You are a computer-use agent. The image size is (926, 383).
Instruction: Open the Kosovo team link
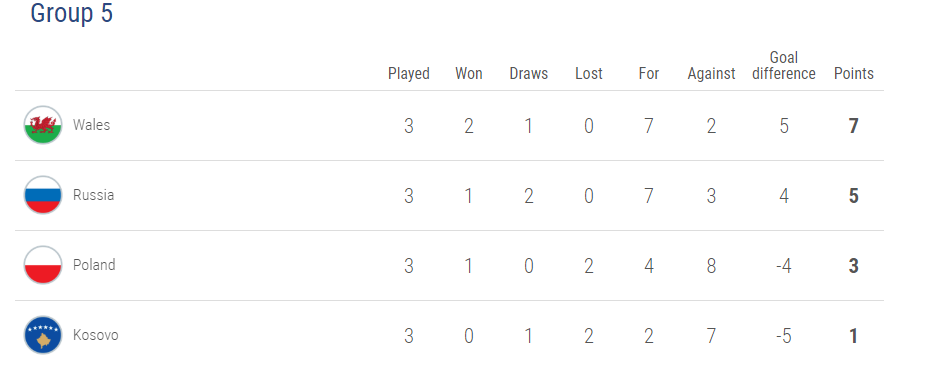point(96,335)
